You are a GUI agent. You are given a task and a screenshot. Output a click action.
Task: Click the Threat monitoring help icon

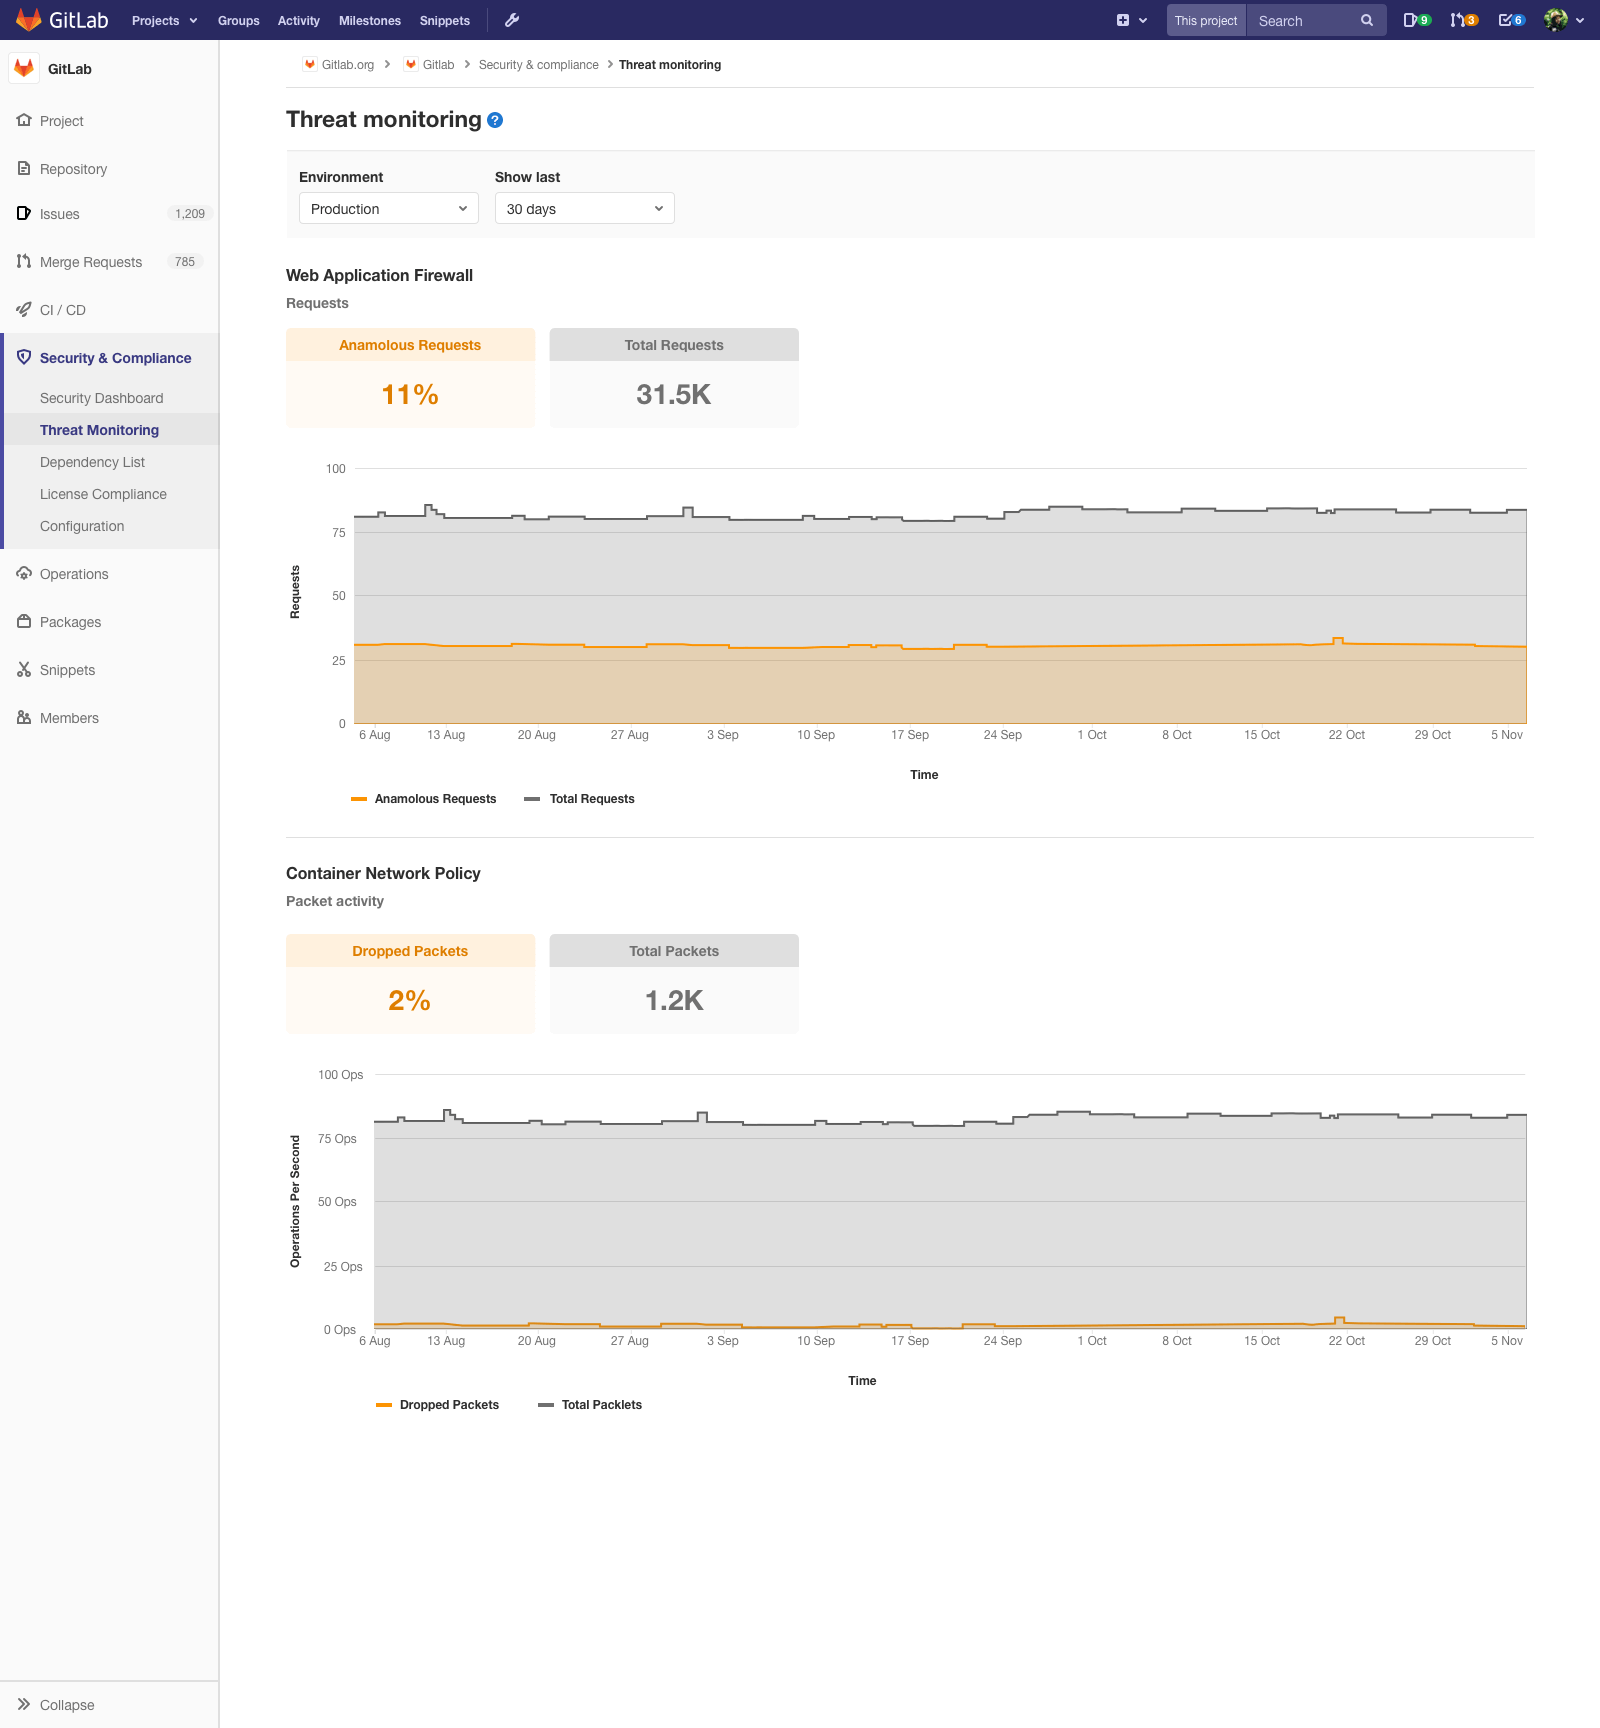[x=494, y=119]
